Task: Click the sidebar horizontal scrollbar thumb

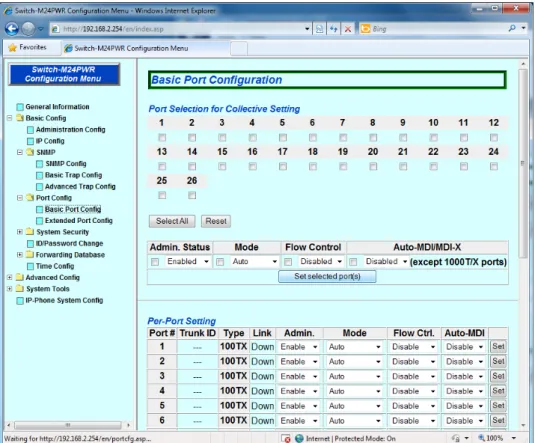Action: tap(68, 425)
